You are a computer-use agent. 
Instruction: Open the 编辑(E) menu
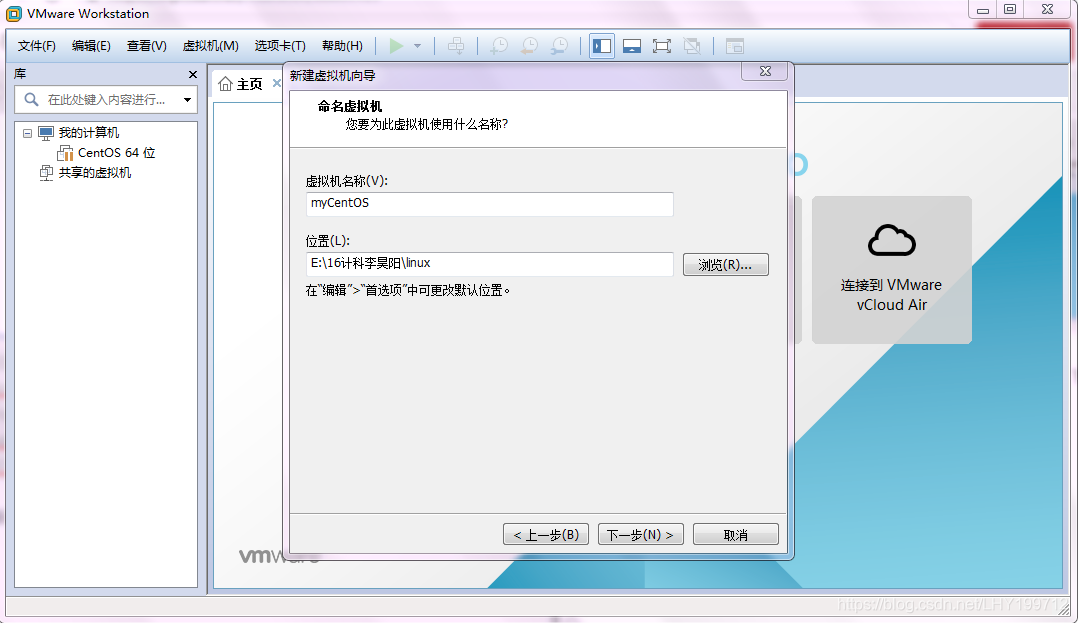click(91, 45)
